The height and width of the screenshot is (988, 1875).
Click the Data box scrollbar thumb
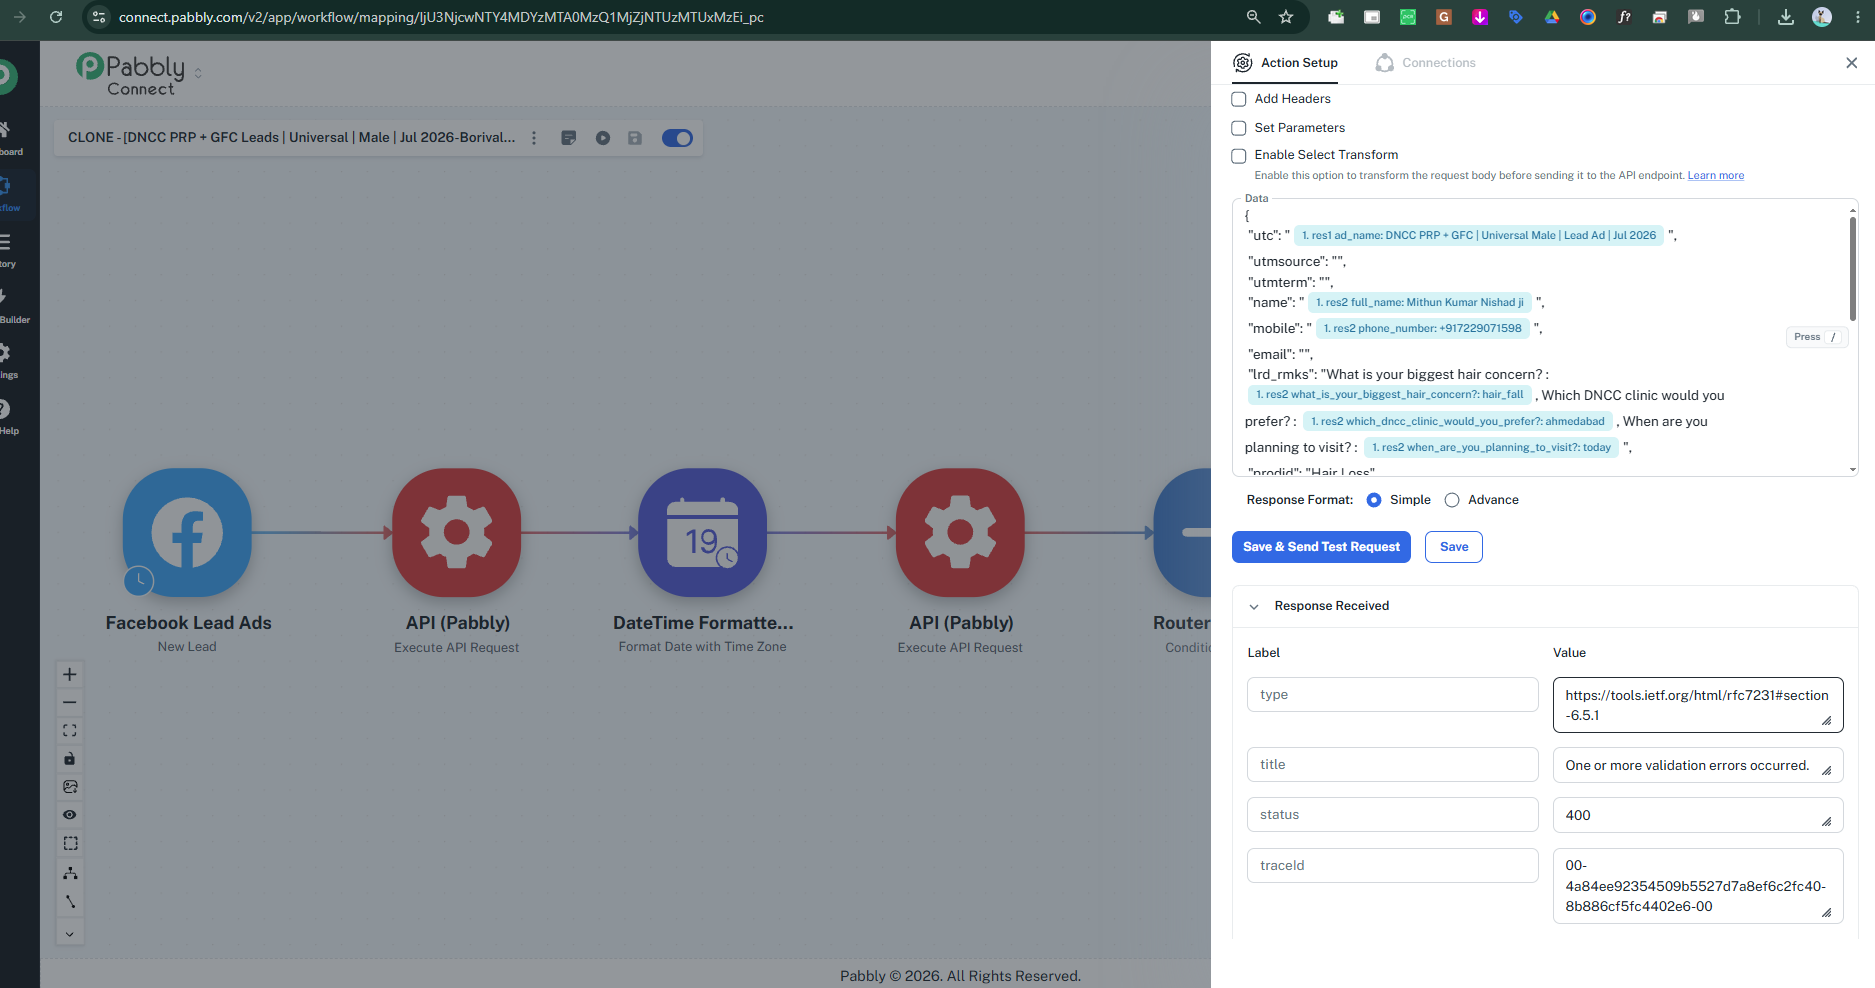1853,267
